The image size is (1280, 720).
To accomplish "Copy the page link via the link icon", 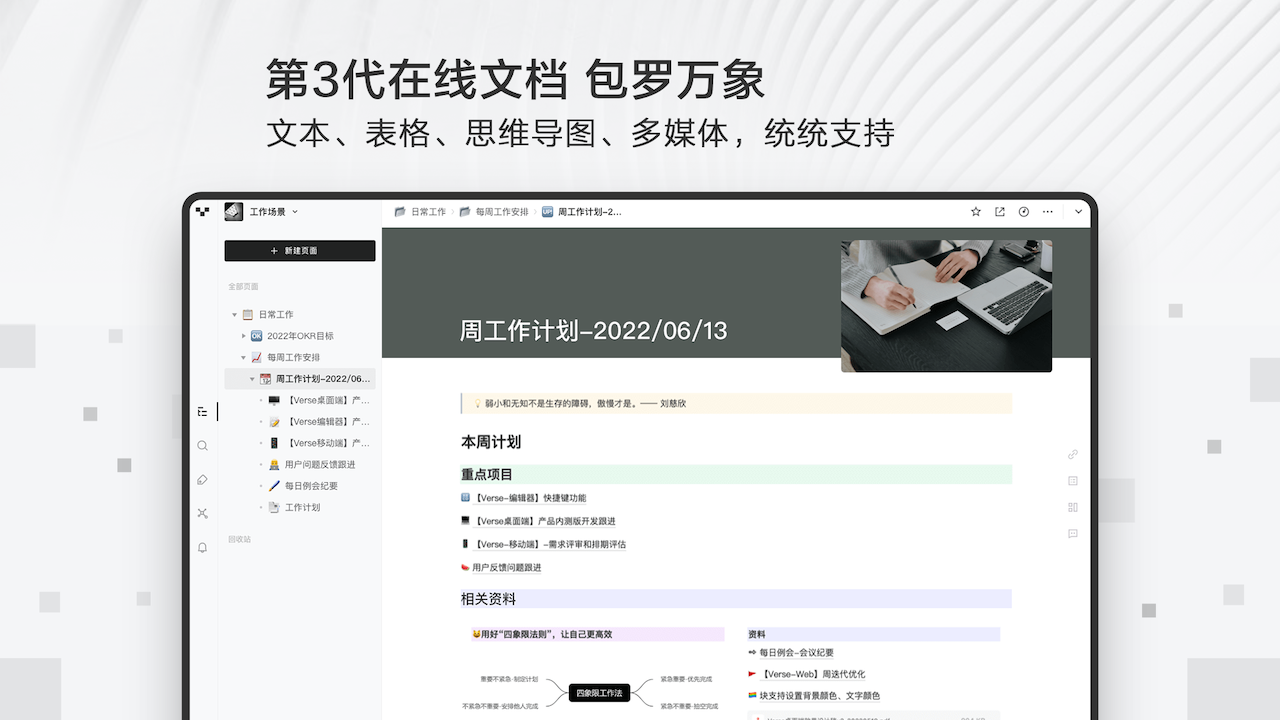I will (x=1072, y=454).
